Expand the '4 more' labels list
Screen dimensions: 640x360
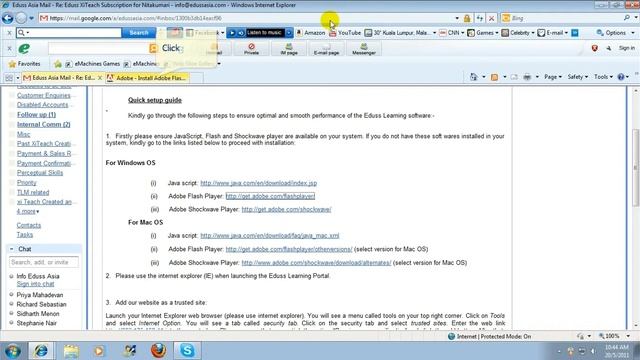click(x=28, y=211)
